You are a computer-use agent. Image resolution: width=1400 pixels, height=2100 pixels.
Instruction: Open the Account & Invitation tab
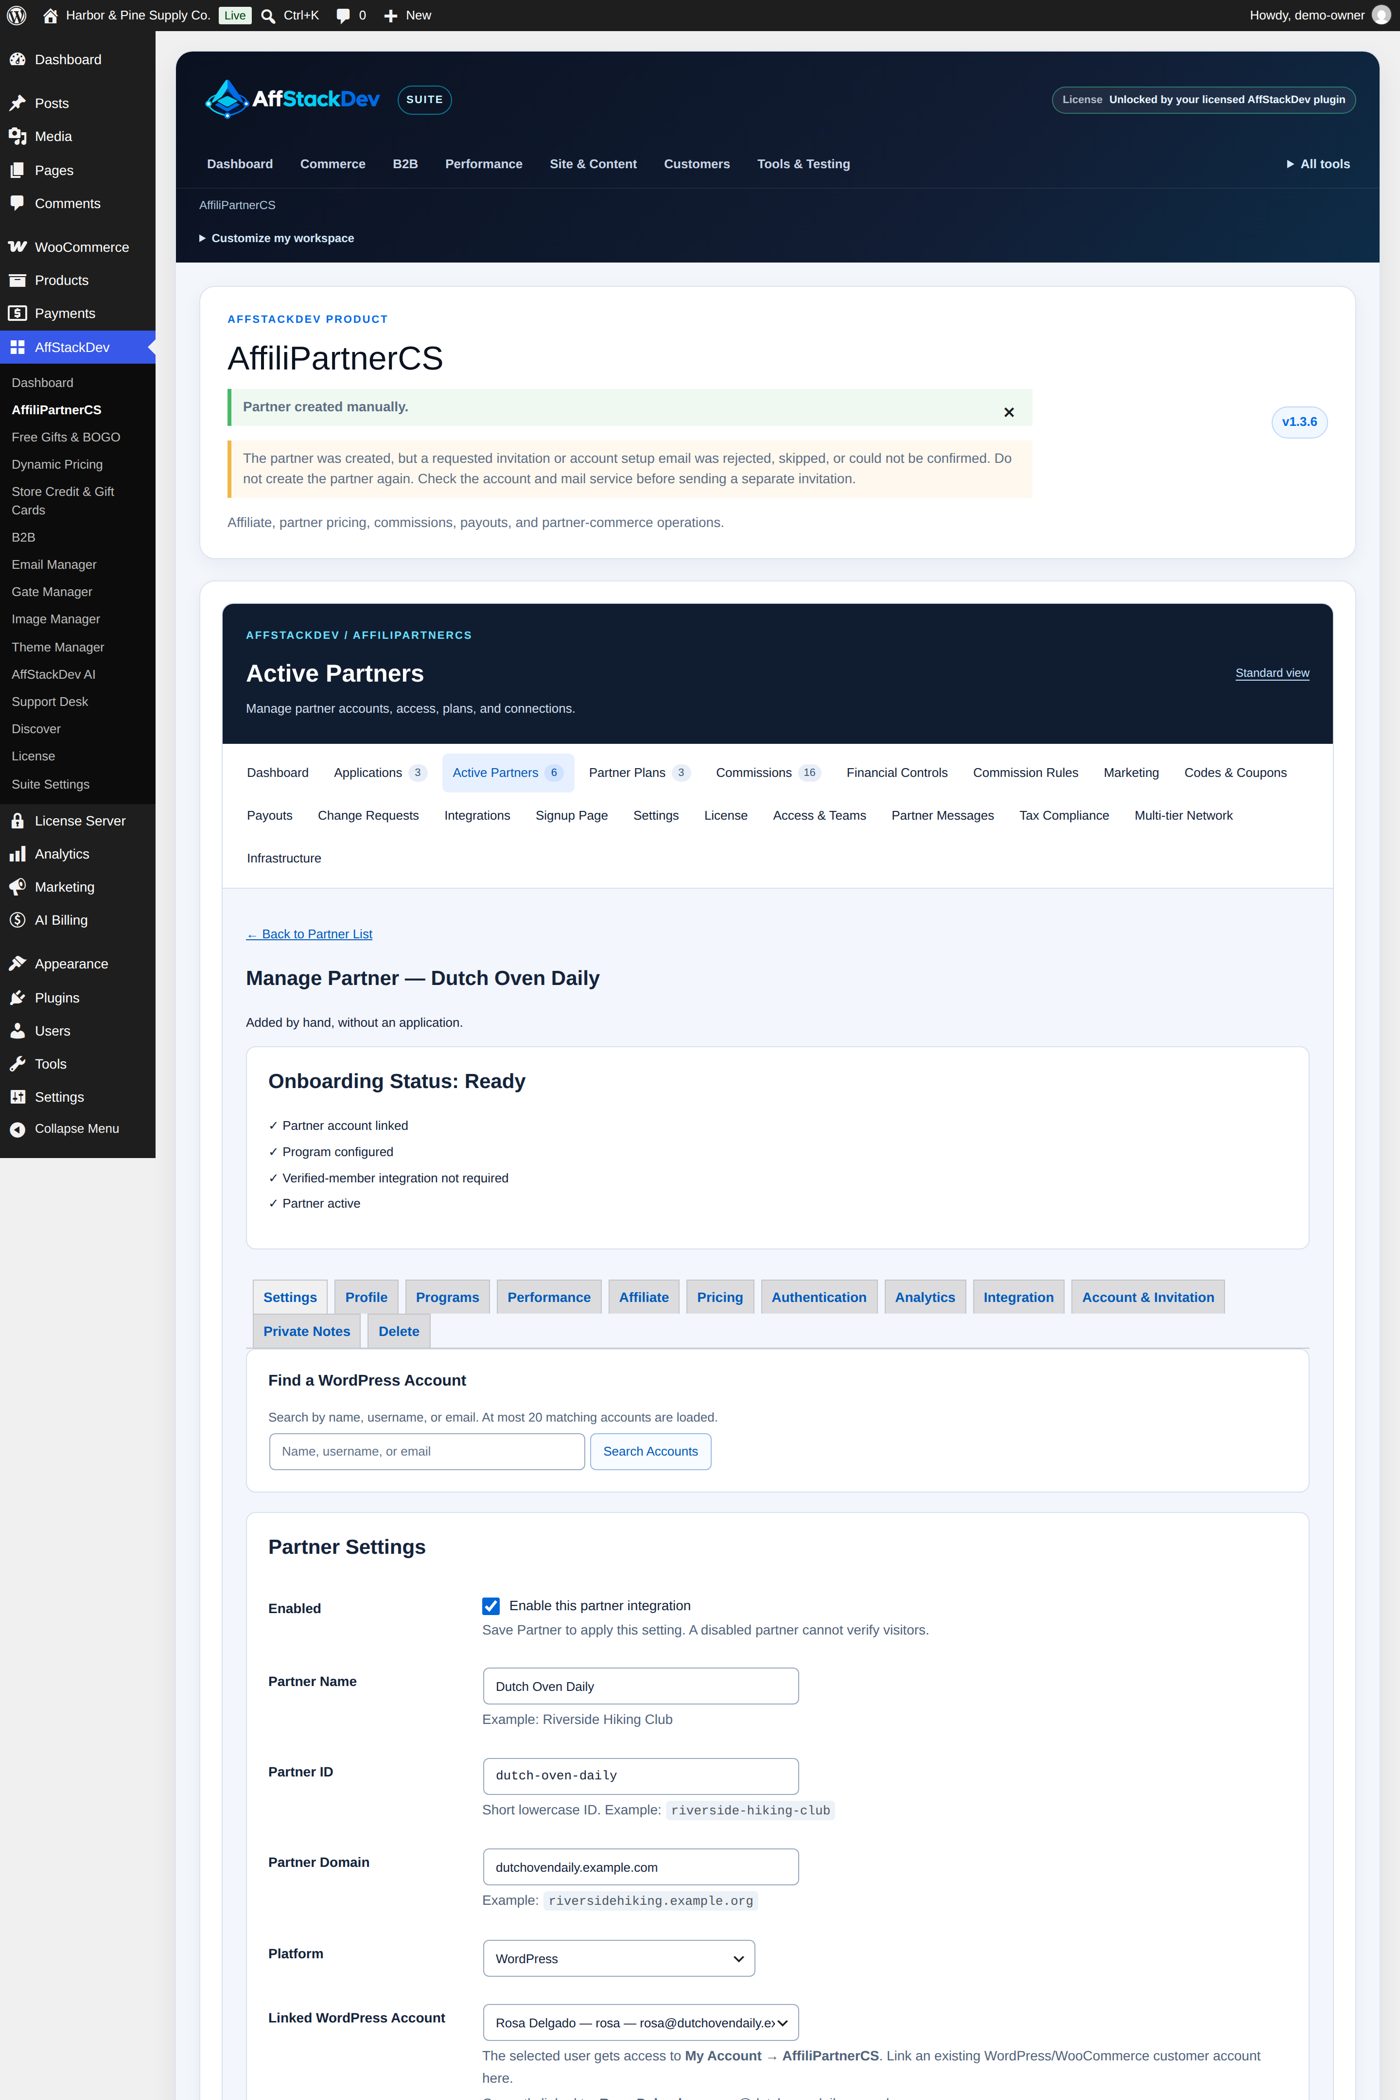pyautogui.click(x=1148, y=1297)
